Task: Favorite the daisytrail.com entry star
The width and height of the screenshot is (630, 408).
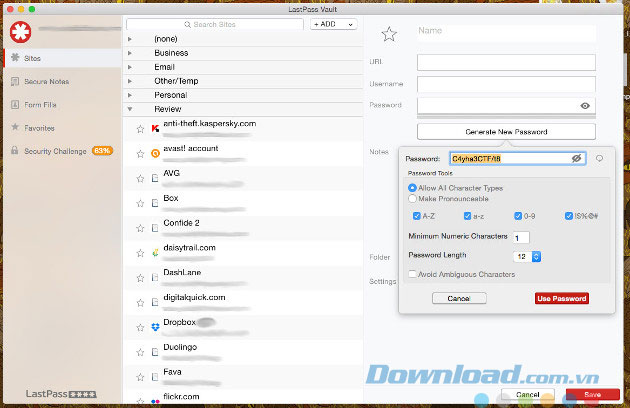Action: [140, 253]
